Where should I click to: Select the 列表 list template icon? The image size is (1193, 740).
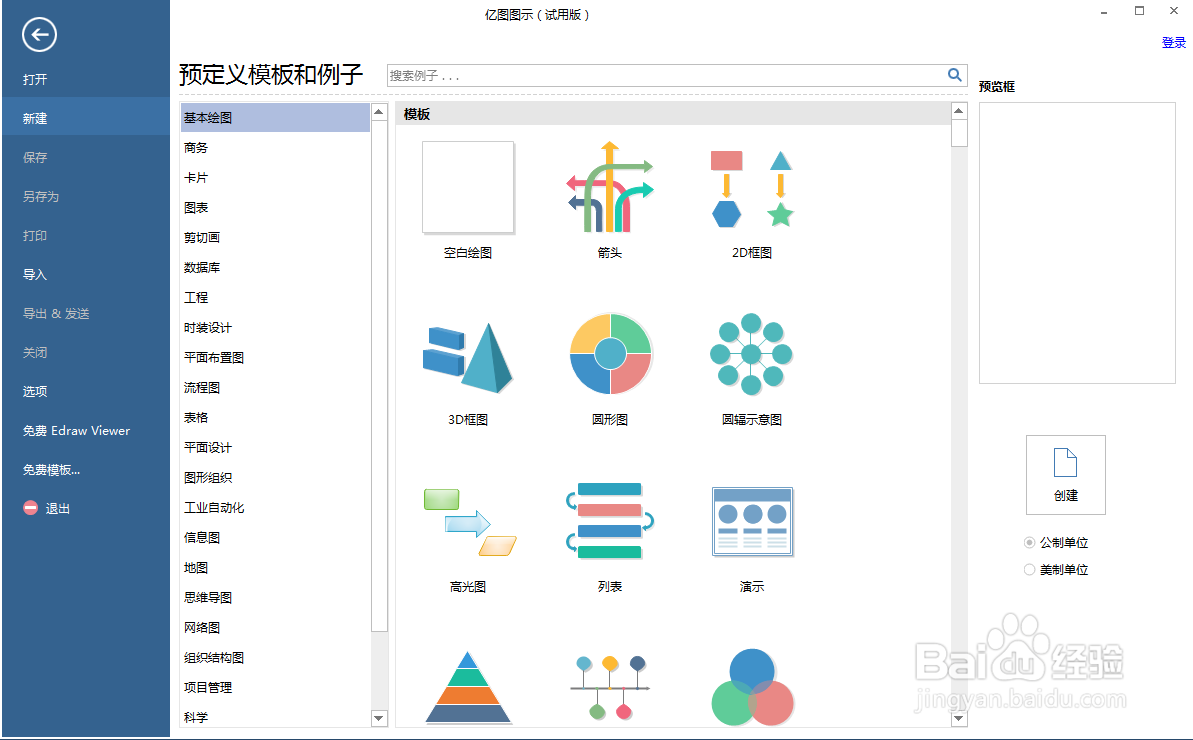tap(609, 521)
